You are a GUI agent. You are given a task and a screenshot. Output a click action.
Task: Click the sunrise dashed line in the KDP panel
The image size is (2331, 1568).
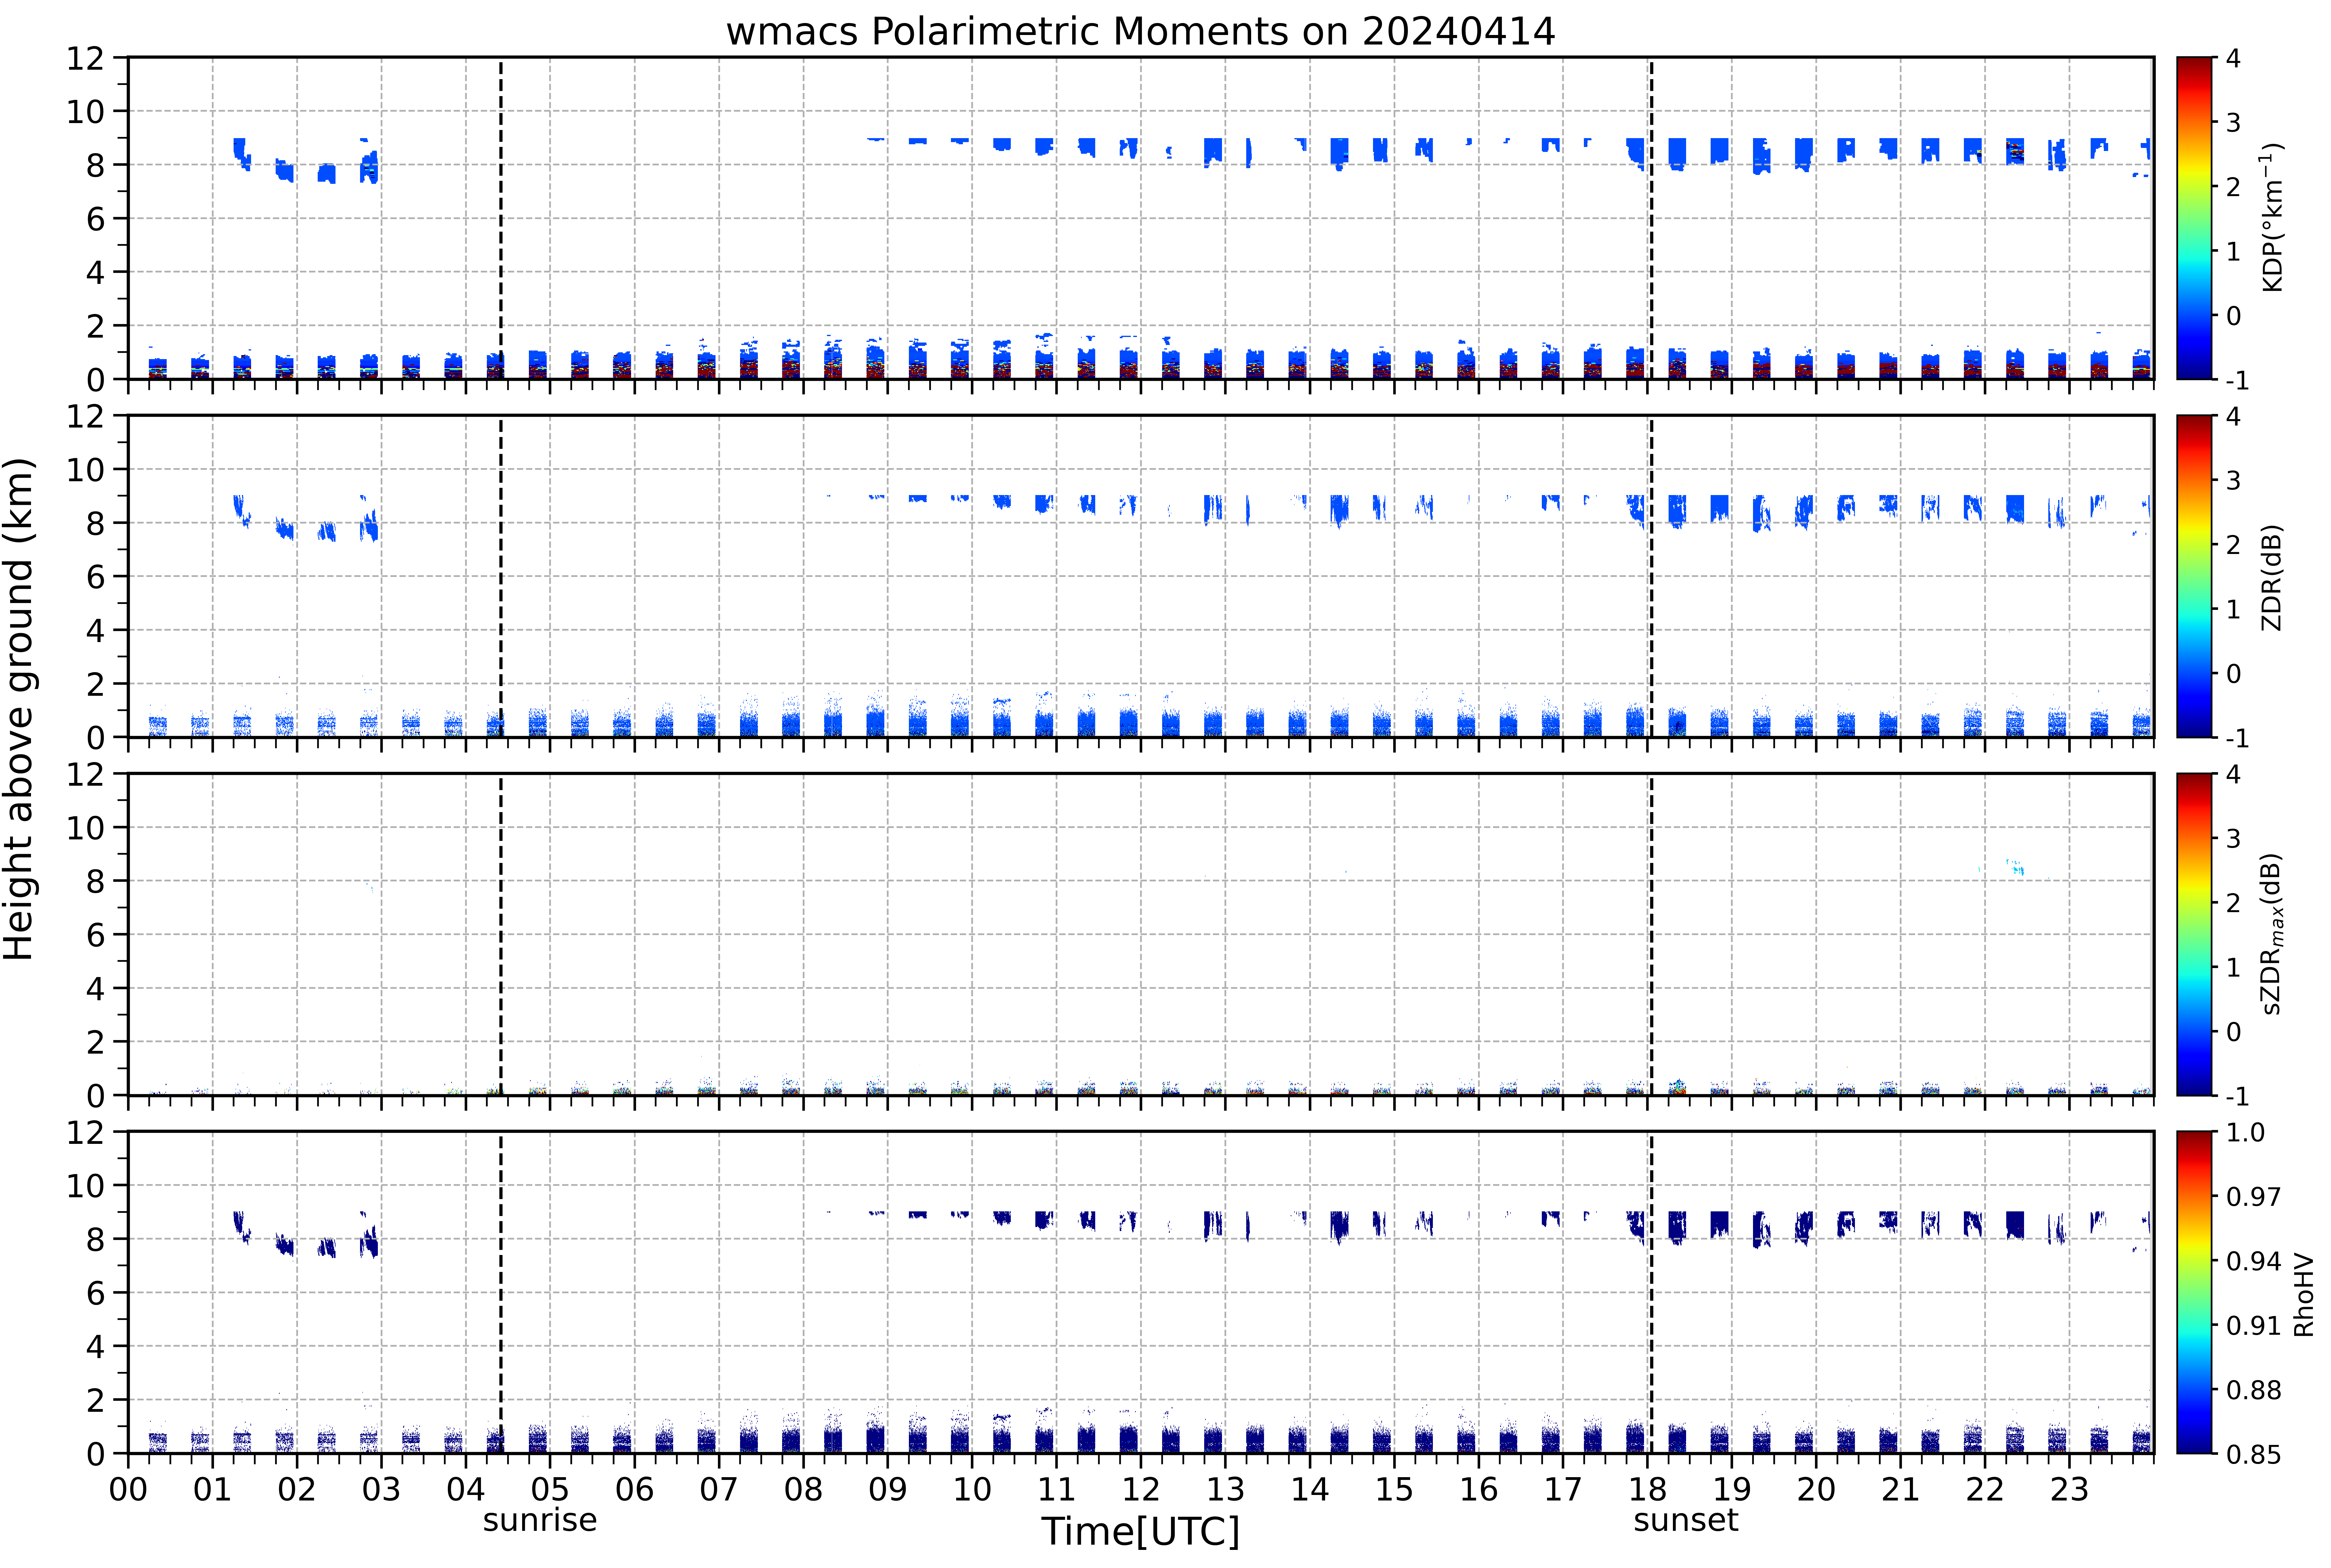(501, 218)
